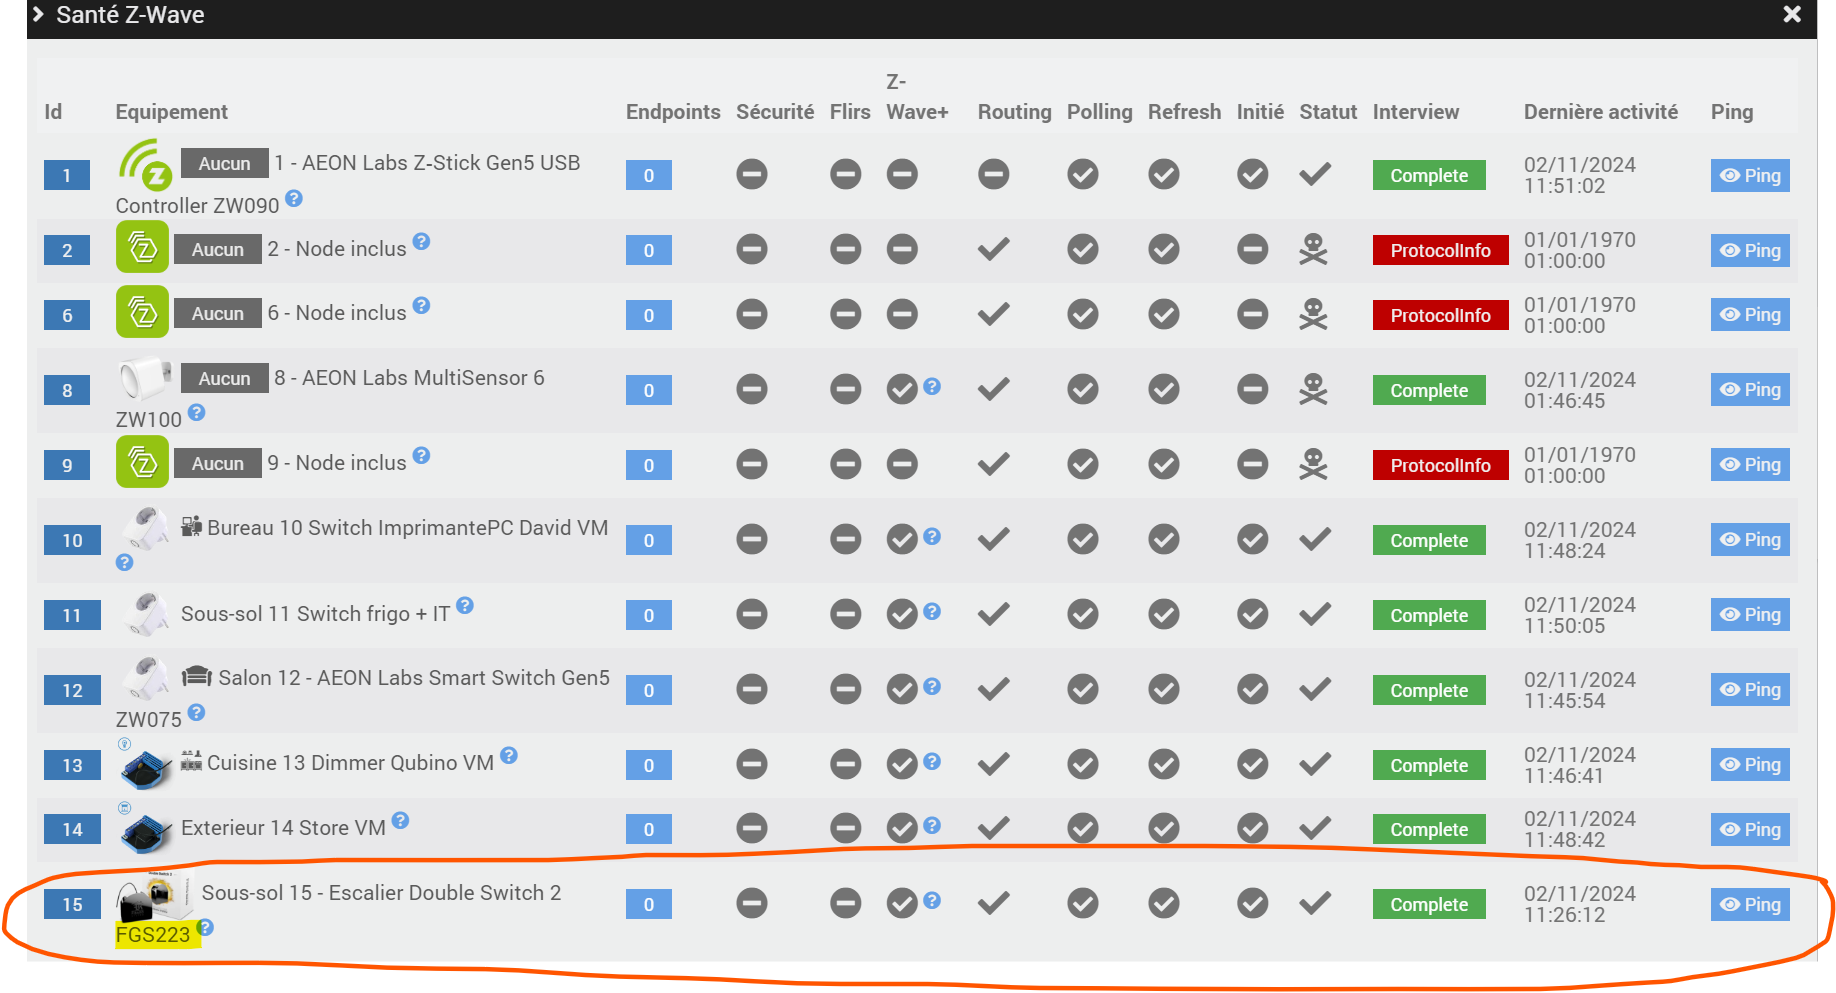The image size is (1836, 993).
Task: Open node Id 9 badge
Action: pos(67,465)
